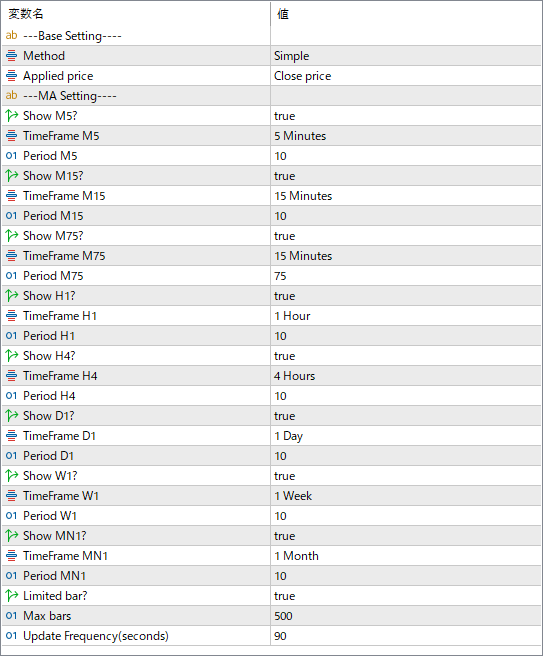
Task: Select the Period M75 parameter row label
Action: click(x=53, y=276)
